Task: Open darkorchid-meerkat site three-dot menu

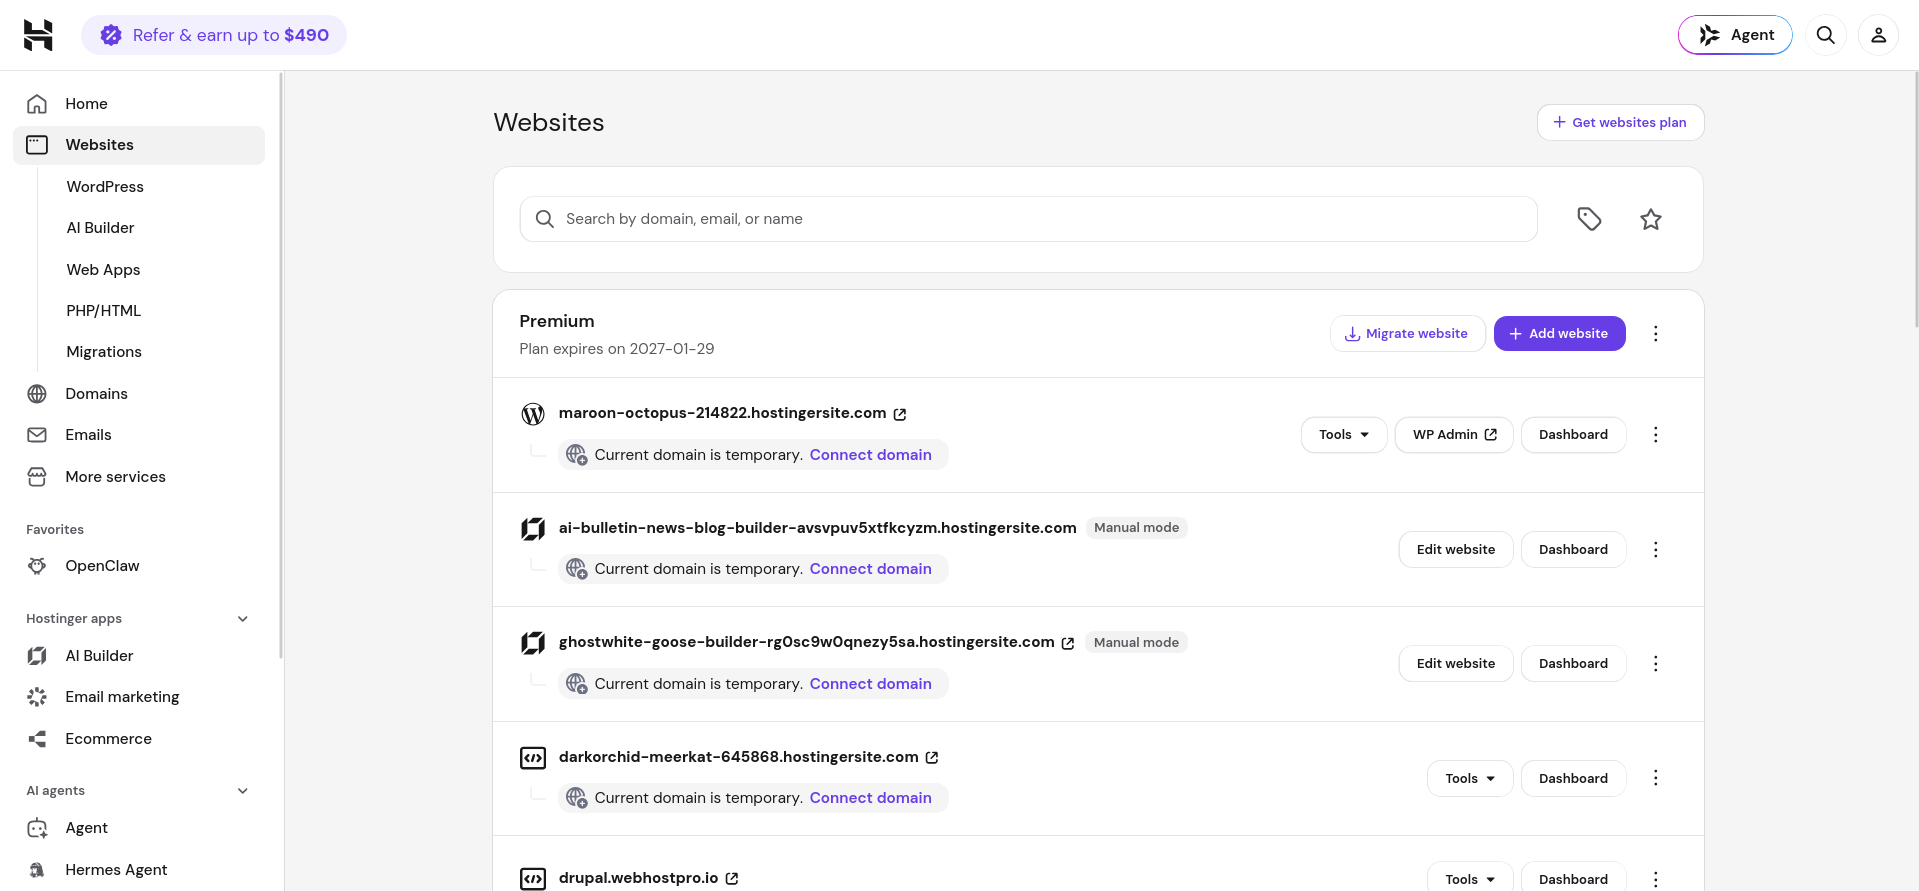Action: [x=1655, y=778]
